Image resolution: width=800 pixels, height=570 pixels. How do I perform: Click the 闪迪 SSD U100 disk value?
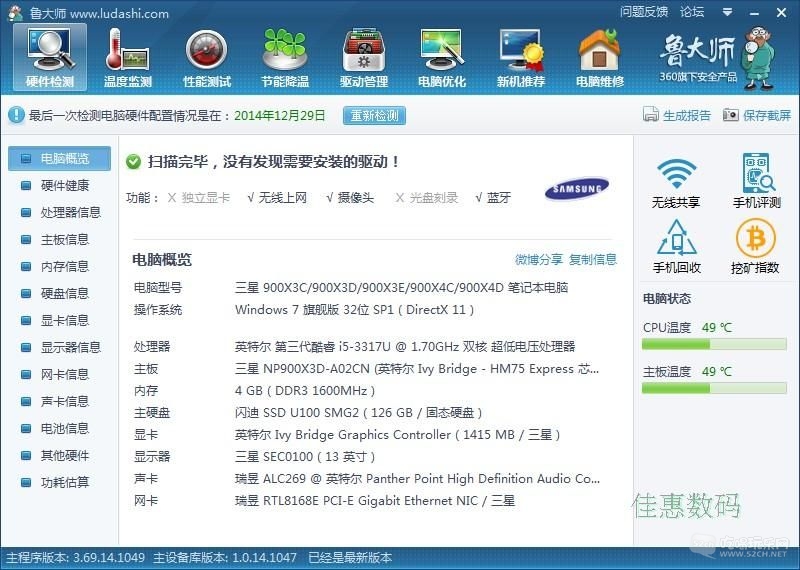358,412
